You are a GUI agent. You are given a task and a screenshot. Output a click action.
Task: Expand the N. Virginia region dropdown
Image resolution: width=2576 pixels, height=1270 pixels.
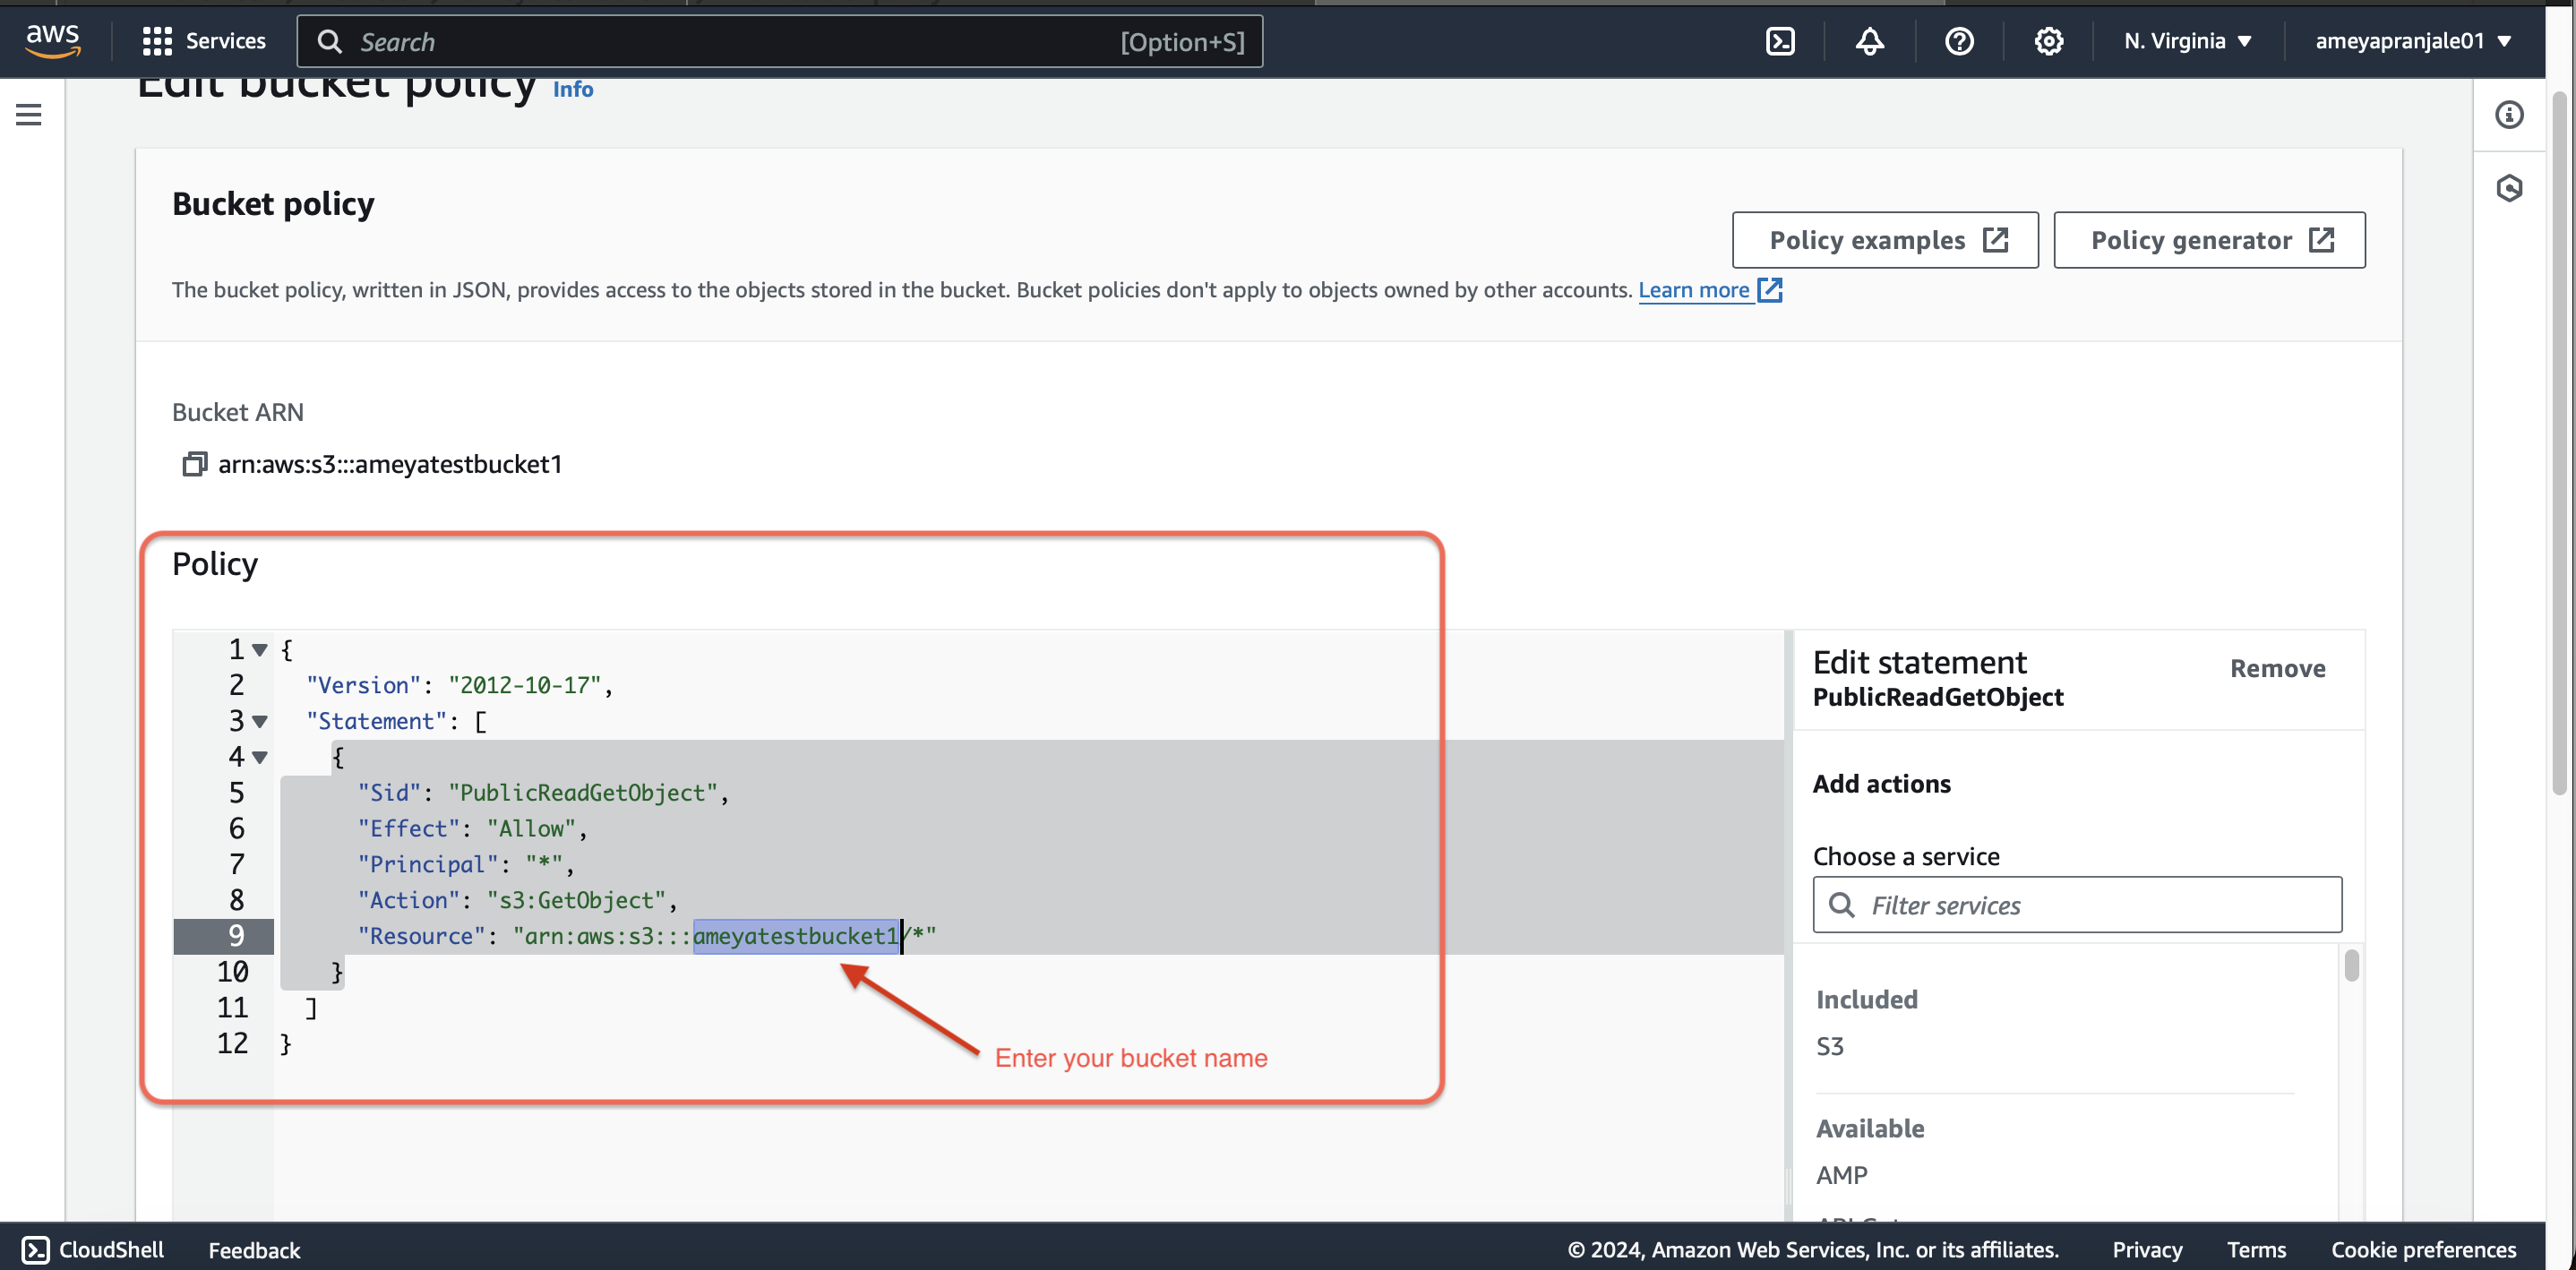(2188, 41)
